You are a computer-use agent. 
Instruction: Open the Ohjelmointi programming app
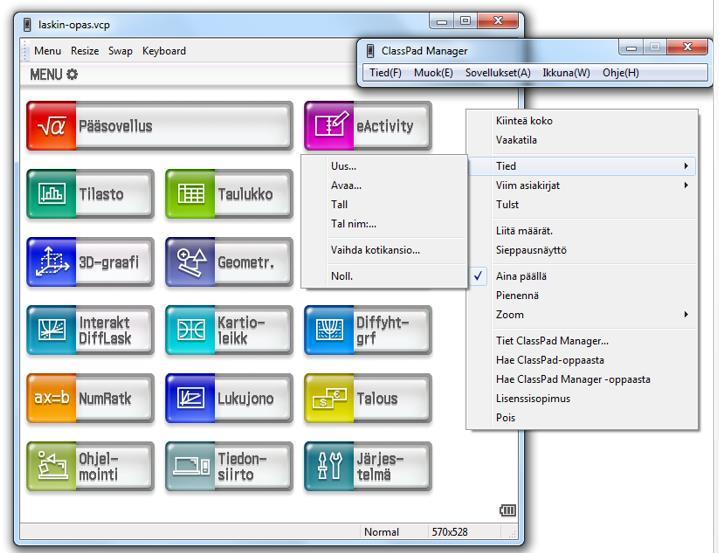coord(90,466)
